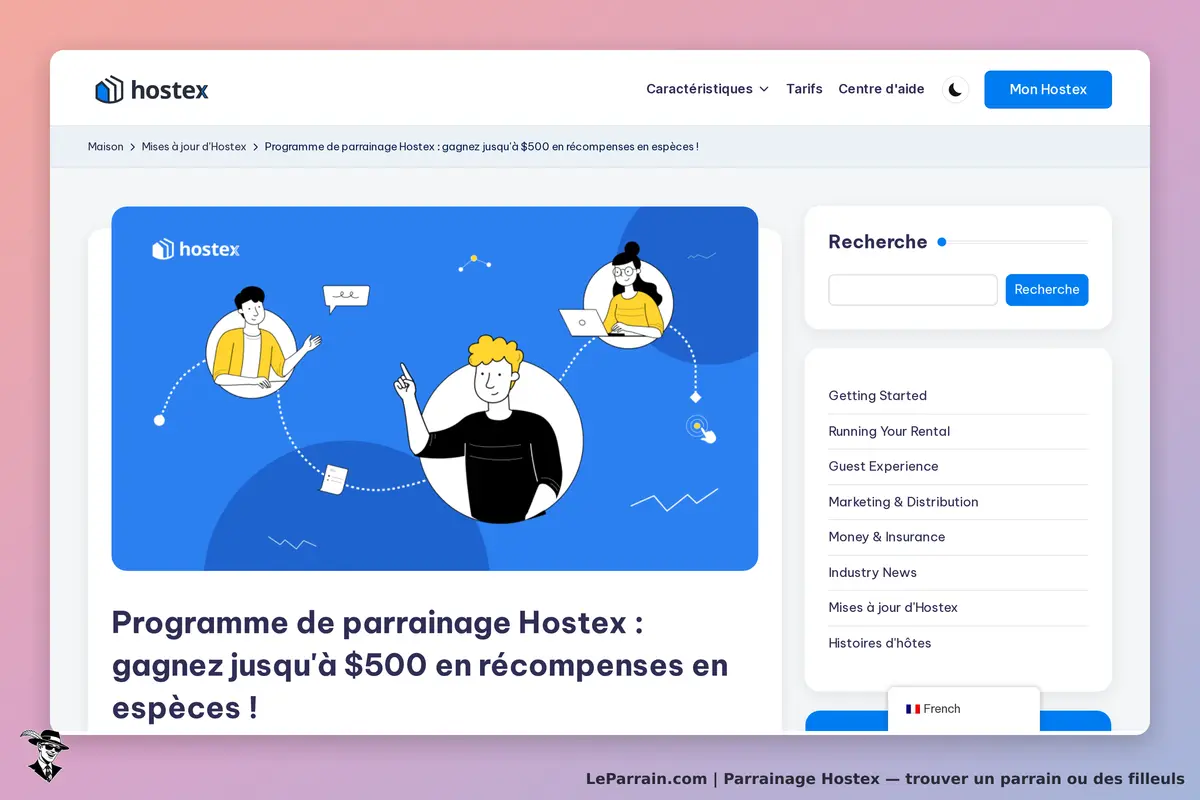The height and width of the screenshot is (800, 1200).
Task: Open the Histoires d'hôtes category
Action: (879, 643)
